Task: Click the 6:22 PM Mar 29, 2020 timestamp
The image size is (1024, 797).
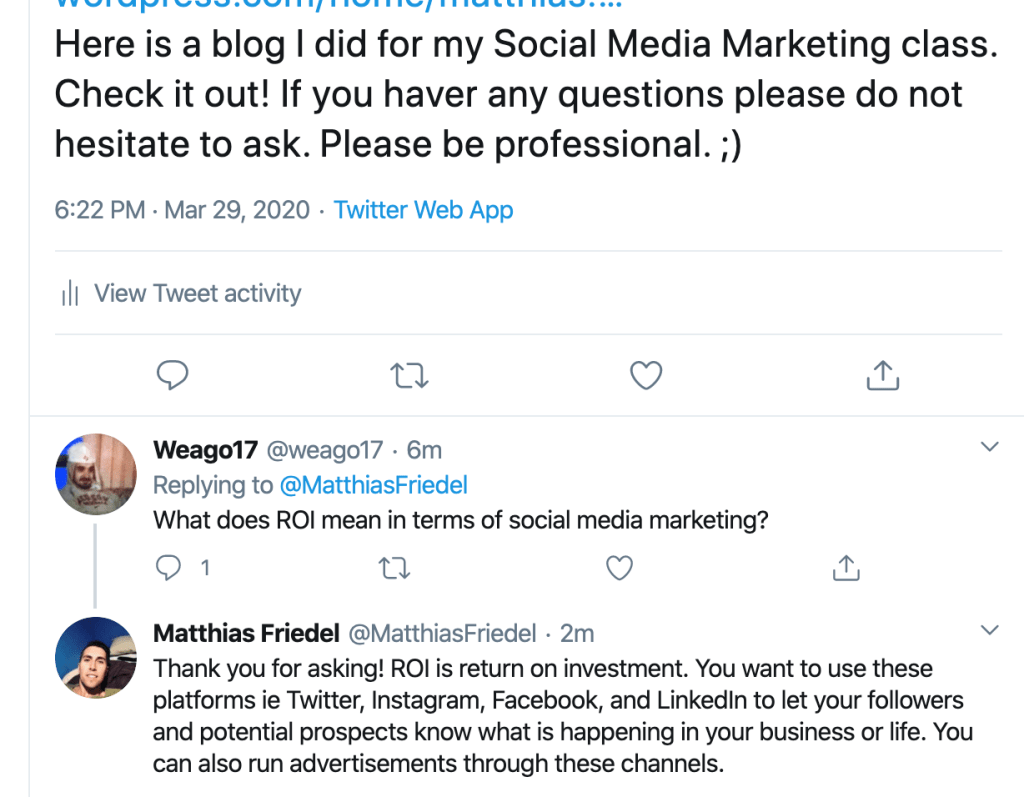Action: click(x=181, y=210)
